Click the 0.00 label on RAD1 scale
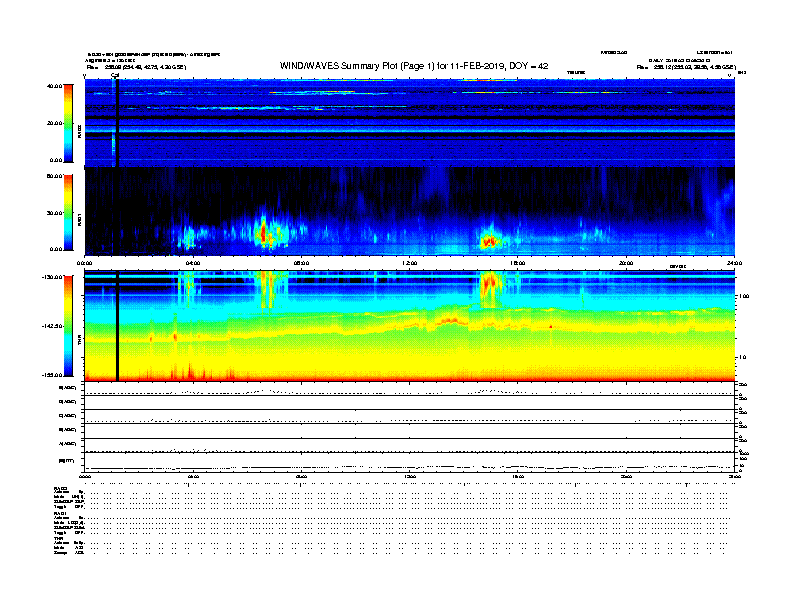The height and width of the screenshot is (612, 792). pos(56,249)
